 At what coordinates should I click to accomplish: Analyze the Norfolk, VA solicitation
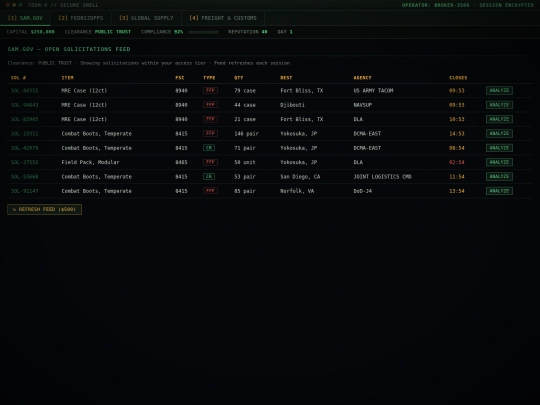[499, 191]
